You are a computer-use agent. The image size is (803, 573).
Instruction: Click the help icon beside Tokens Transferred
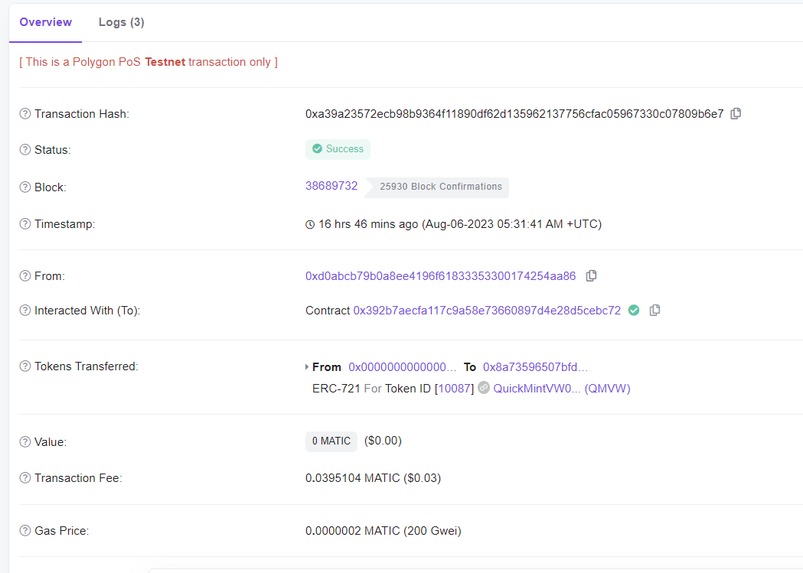pyautogui.click(x=25, y=366)
